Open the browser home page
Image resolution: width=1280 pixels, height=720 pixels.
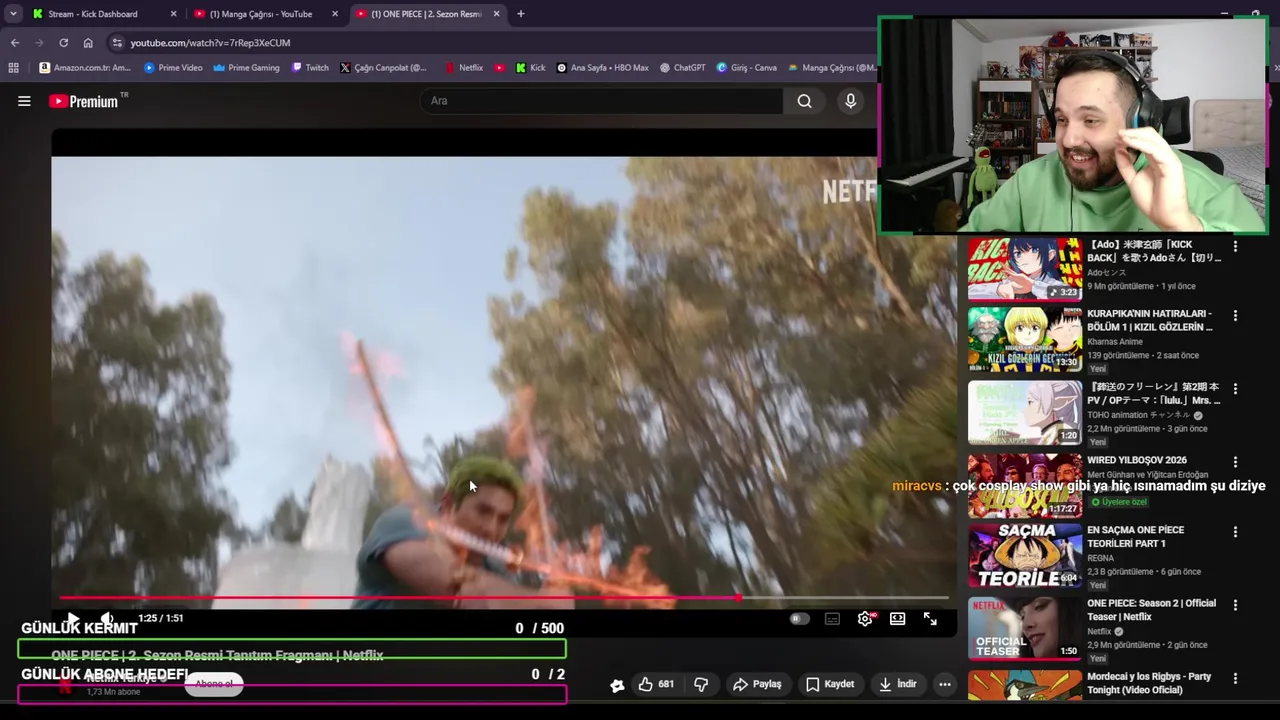[88, 43]
